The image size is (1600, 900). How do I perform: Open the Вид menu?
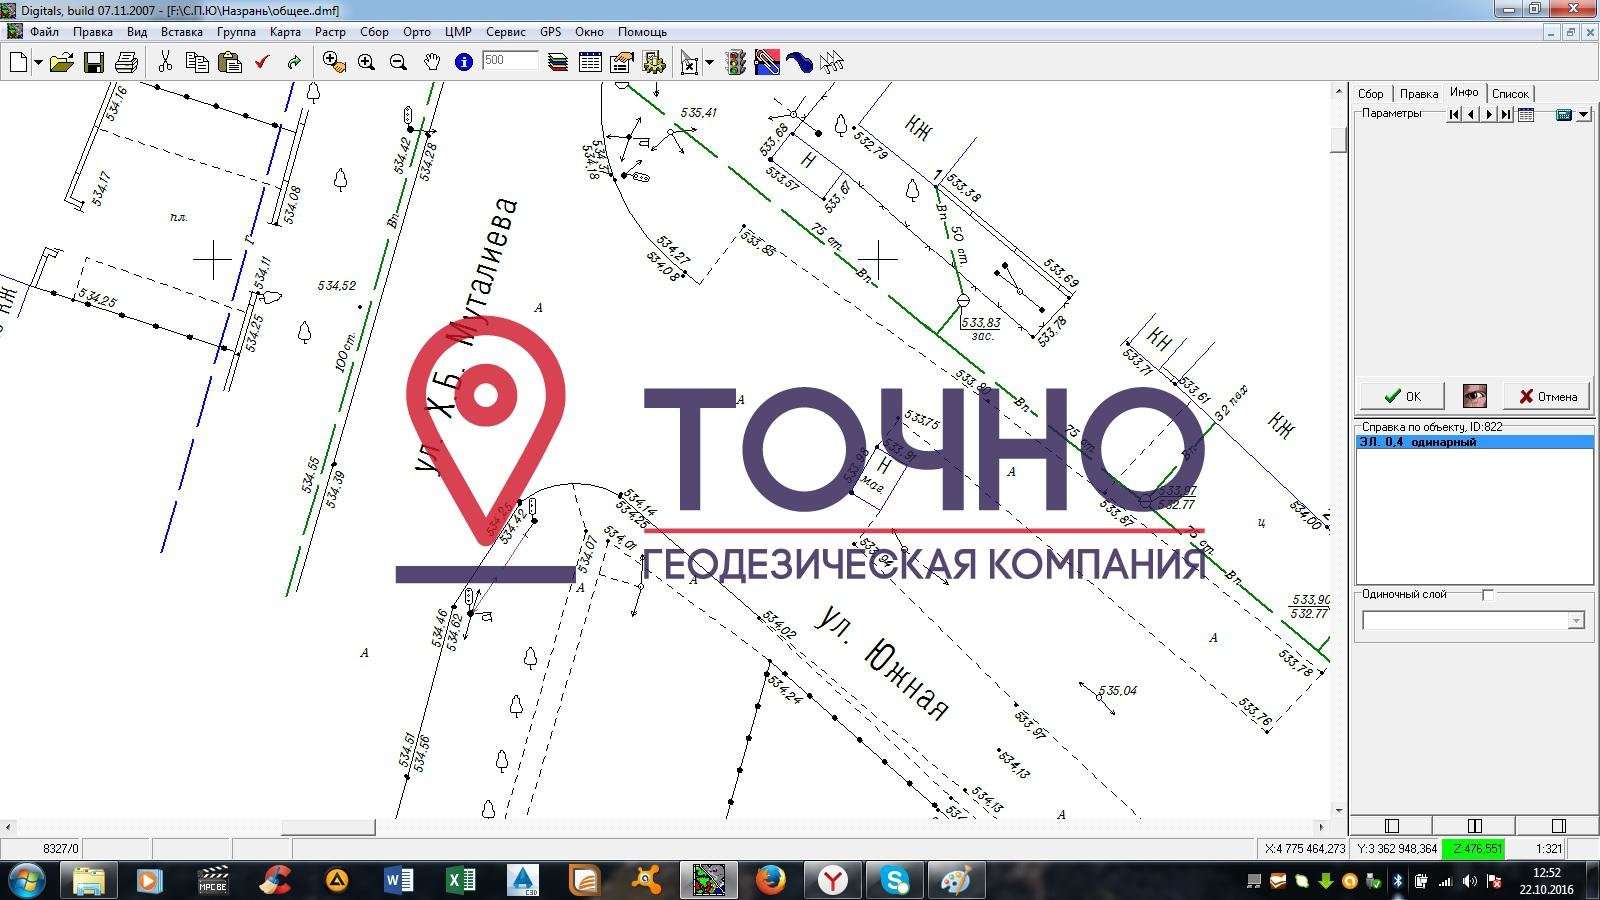[x=137, y=32]
